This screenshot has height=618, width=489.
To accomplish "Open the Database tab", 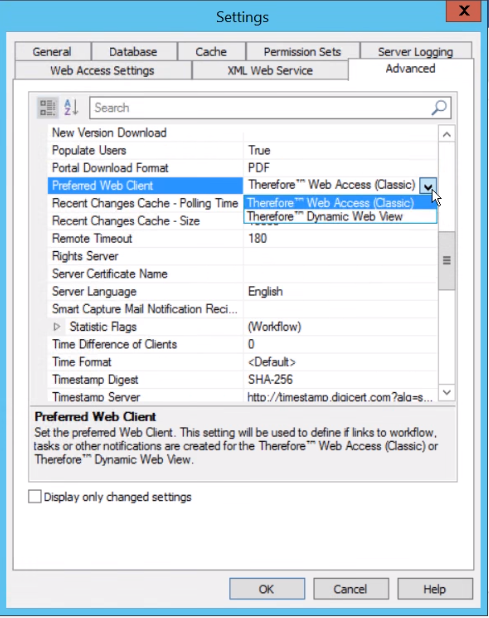I will (133, 52).
